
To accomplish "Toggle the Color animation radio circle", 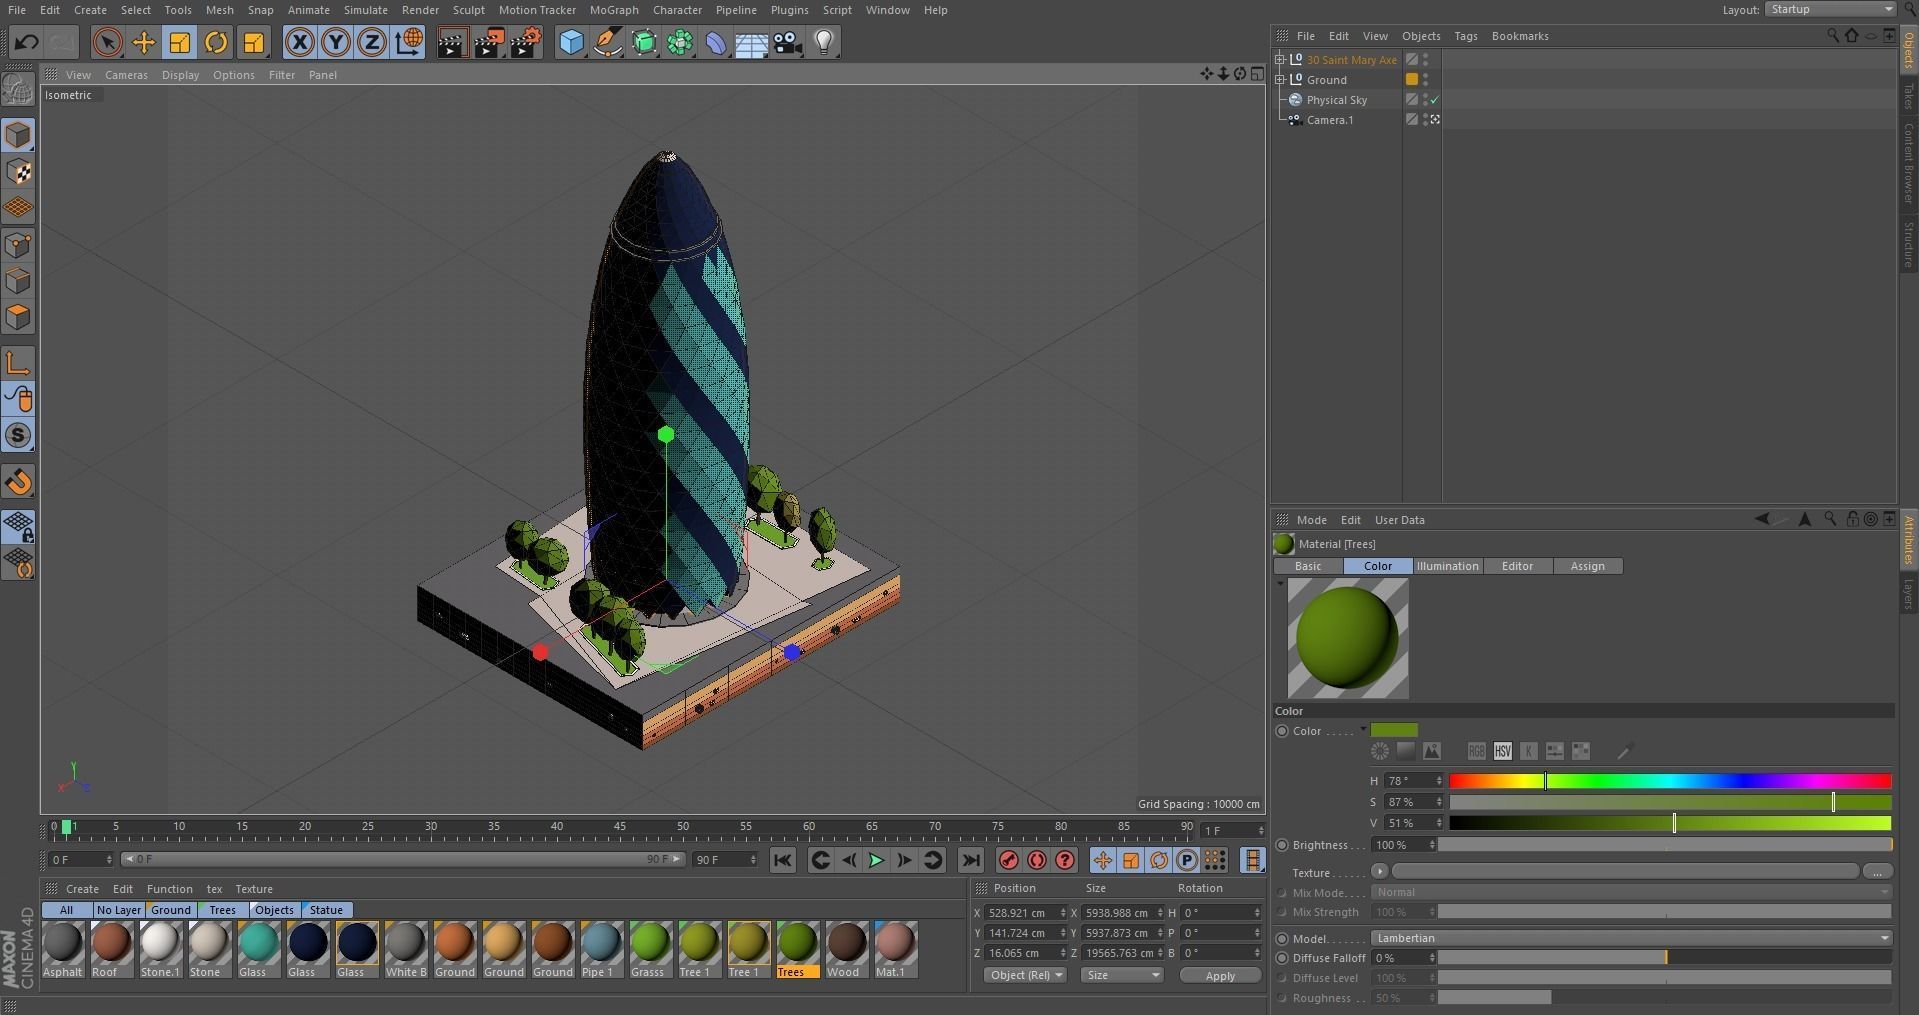I will pyautogui.click(x=1282, y=731).
